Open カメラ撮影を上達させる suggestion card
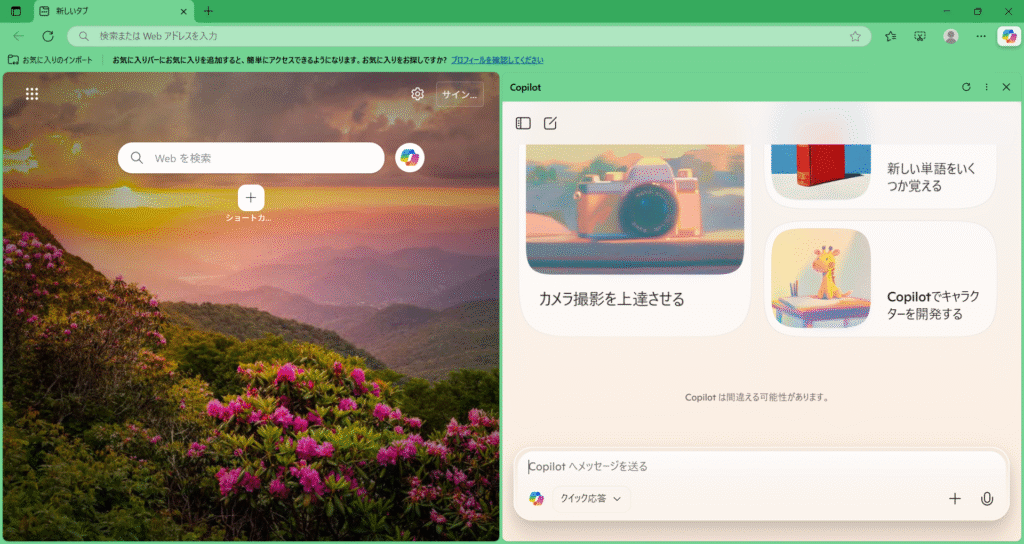This screenshot has height=544, width=1024. [x=635, y=240]
